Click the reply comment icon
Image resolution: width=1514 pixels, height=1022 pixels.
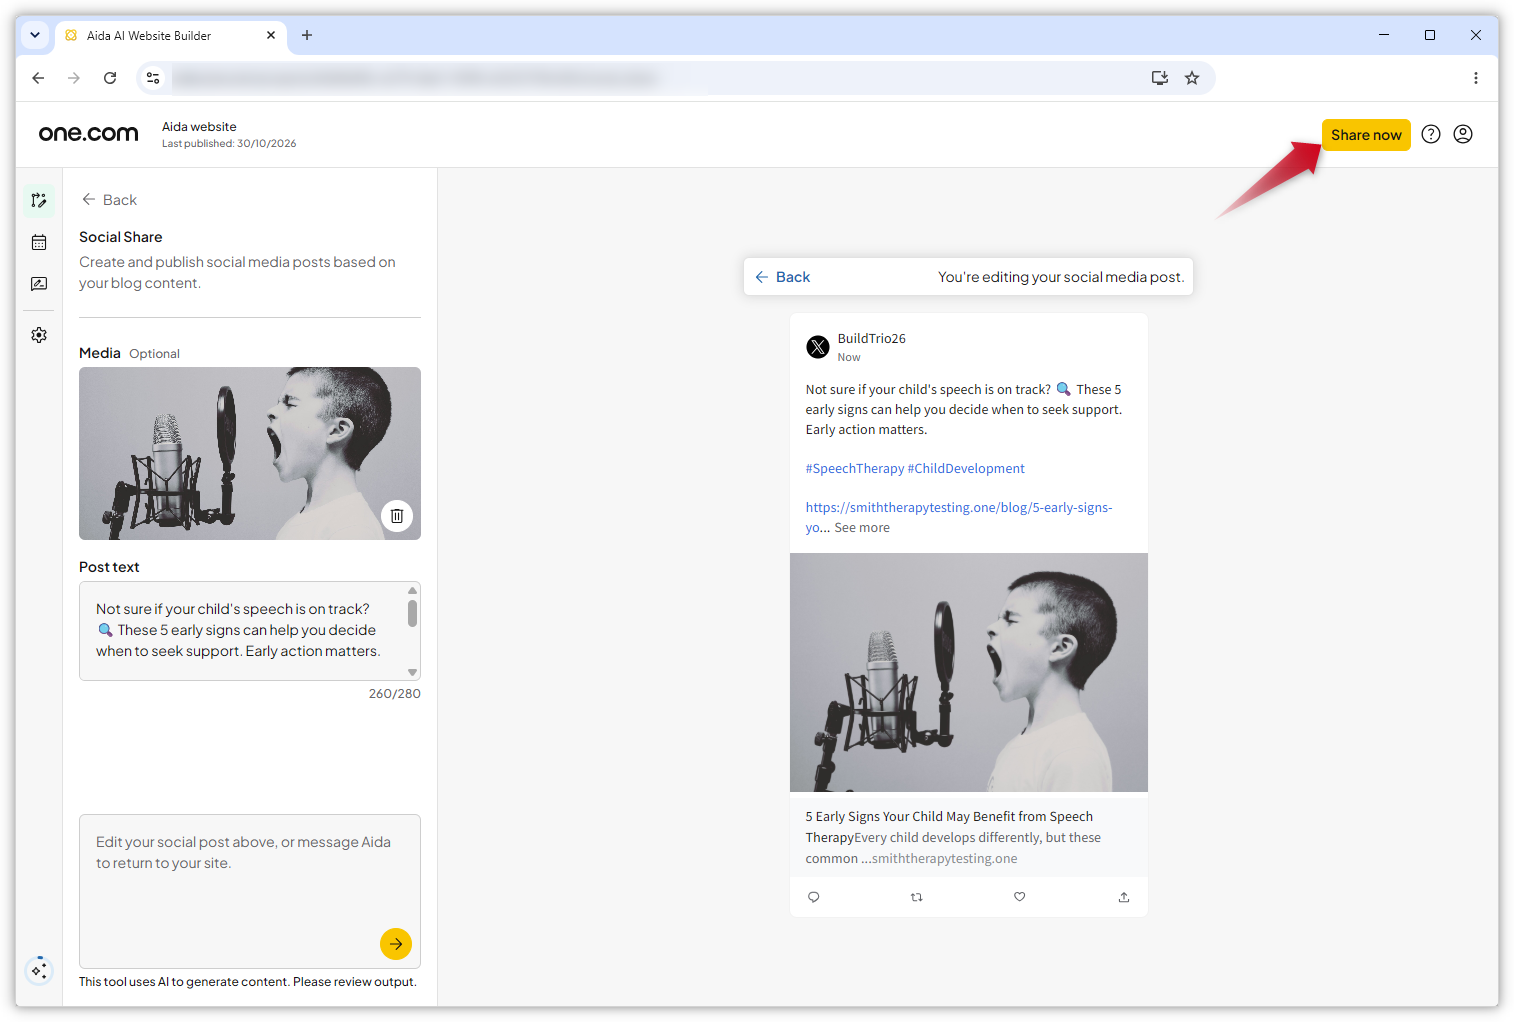[x=814, y=897]
